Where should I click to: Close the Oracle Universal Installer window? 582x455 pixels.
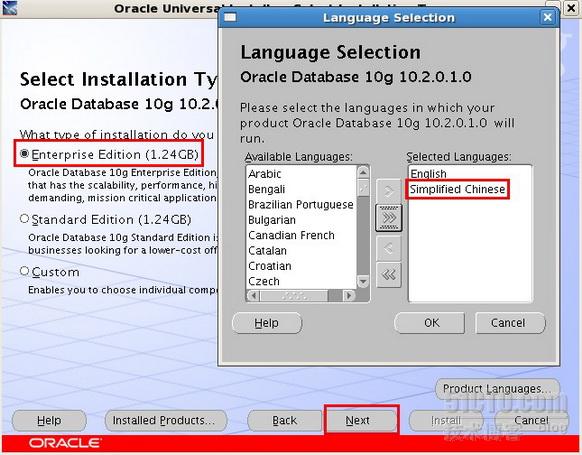tap(572, 8)
